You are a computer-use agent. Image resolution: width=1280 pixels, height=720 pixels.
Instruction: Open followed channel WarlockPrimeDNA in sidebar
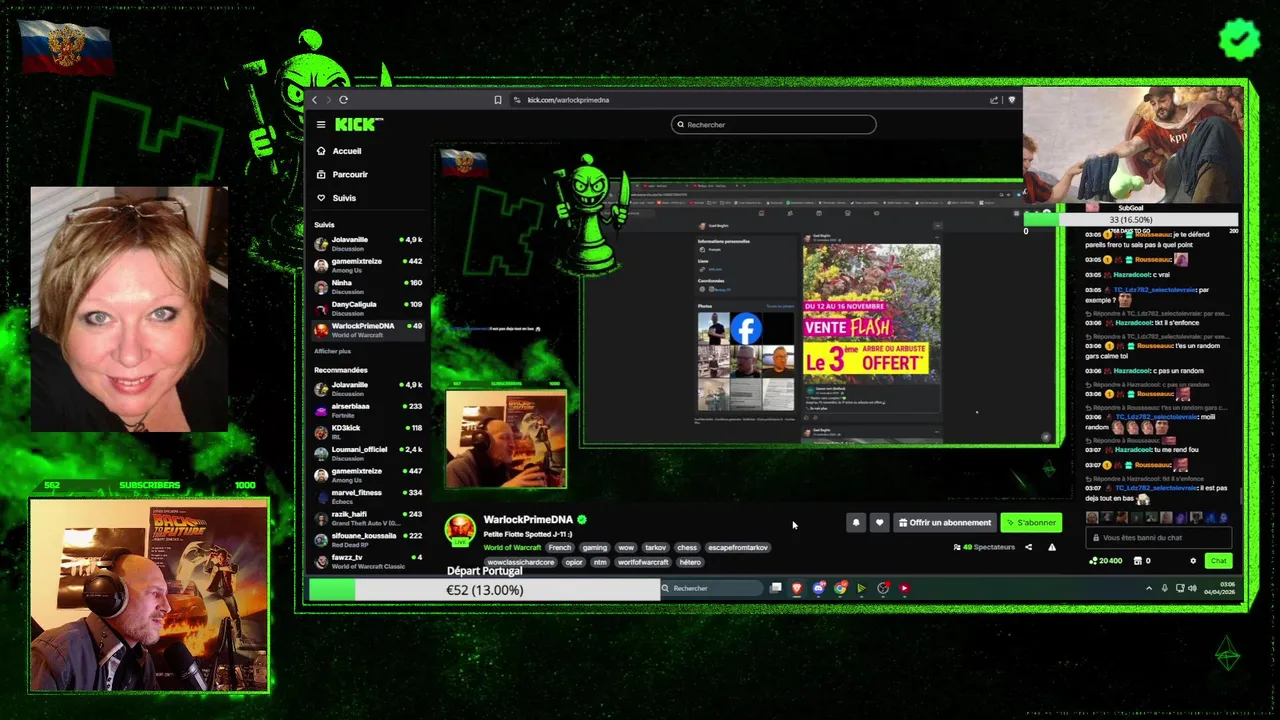(368, 330)
